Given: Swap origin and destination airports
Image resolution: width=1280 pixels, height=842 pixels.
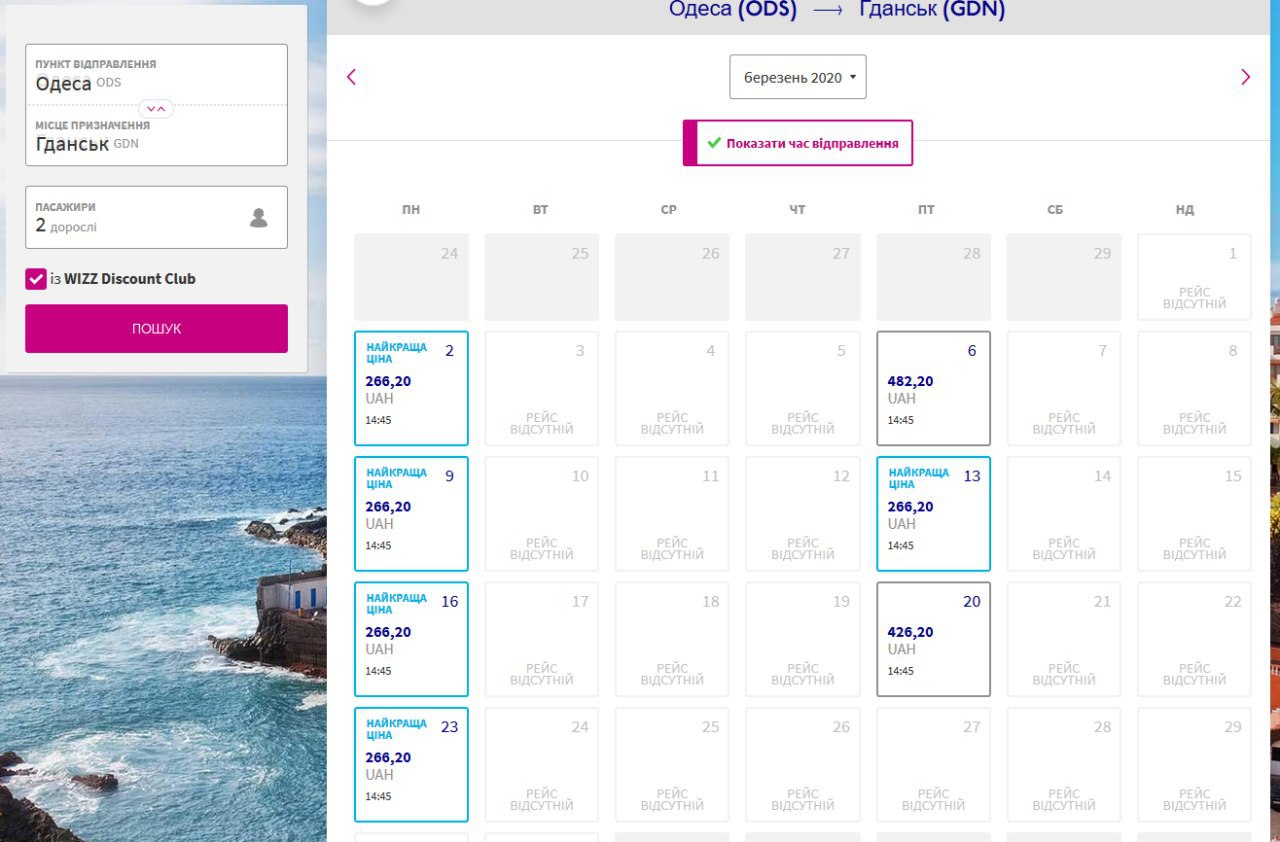Looking at the screenshot, I should pos(156,108).
